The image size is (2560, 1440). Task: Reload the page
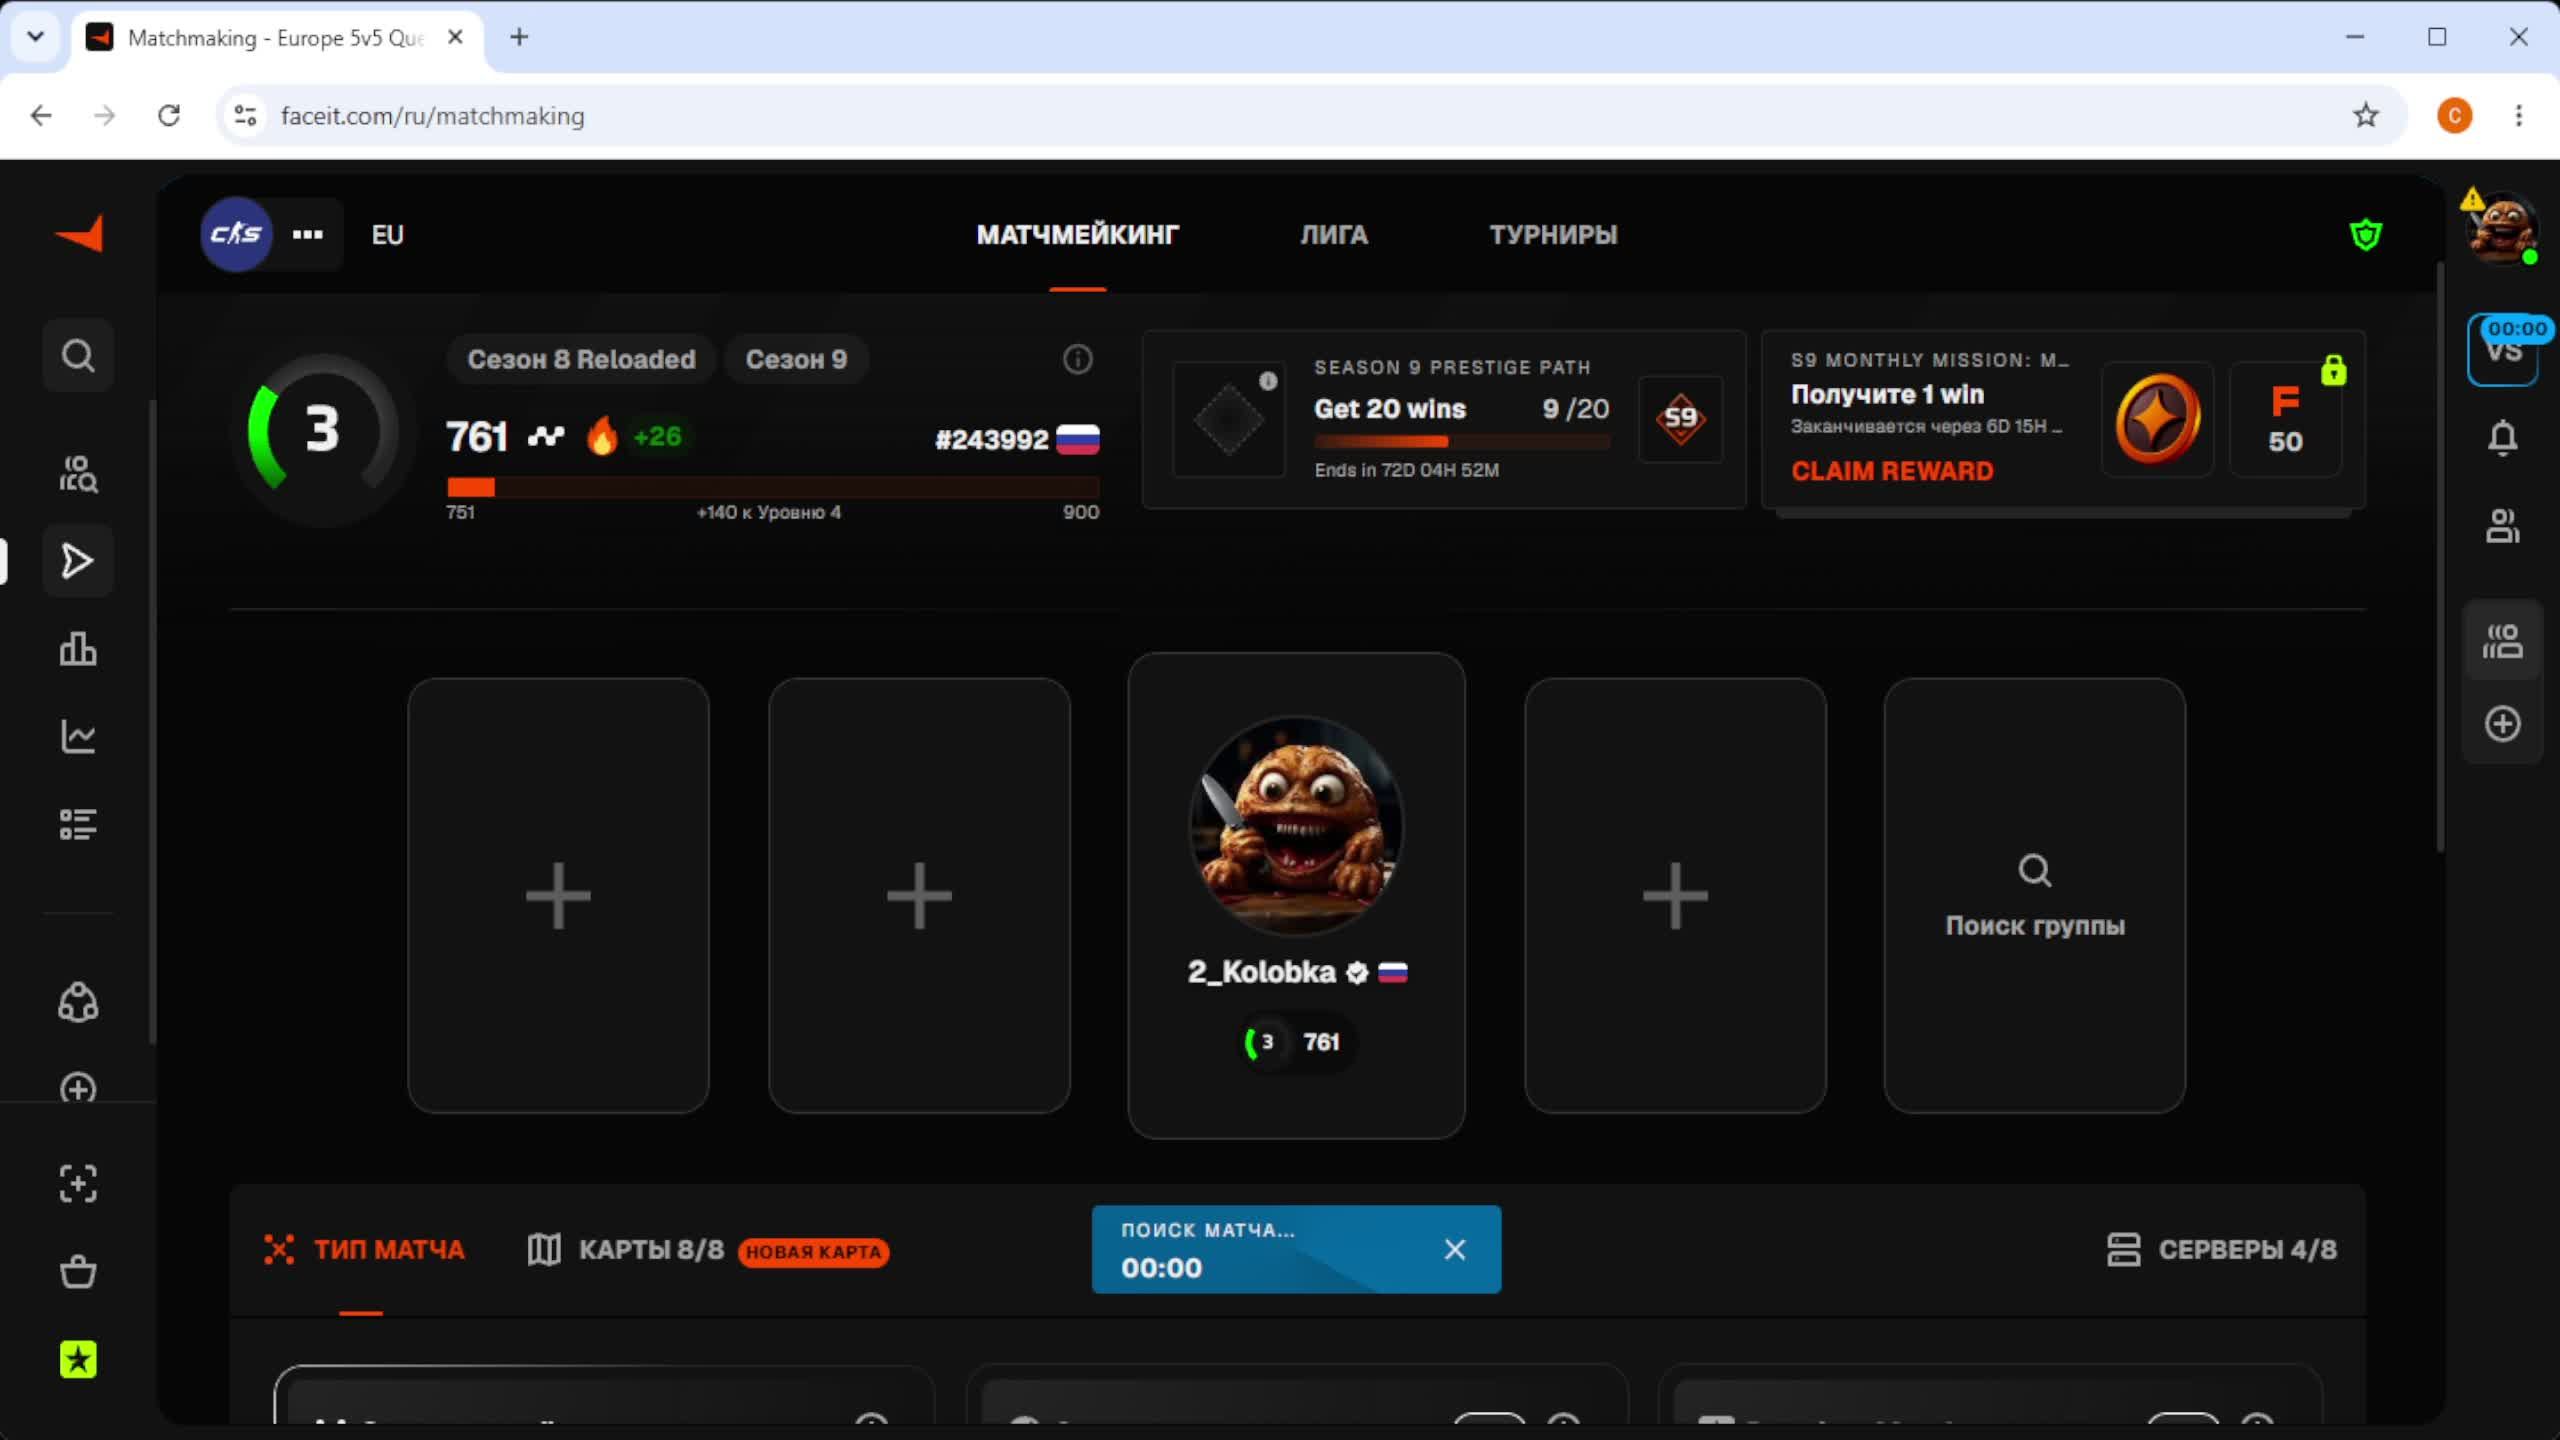click(x=169, y=116)
